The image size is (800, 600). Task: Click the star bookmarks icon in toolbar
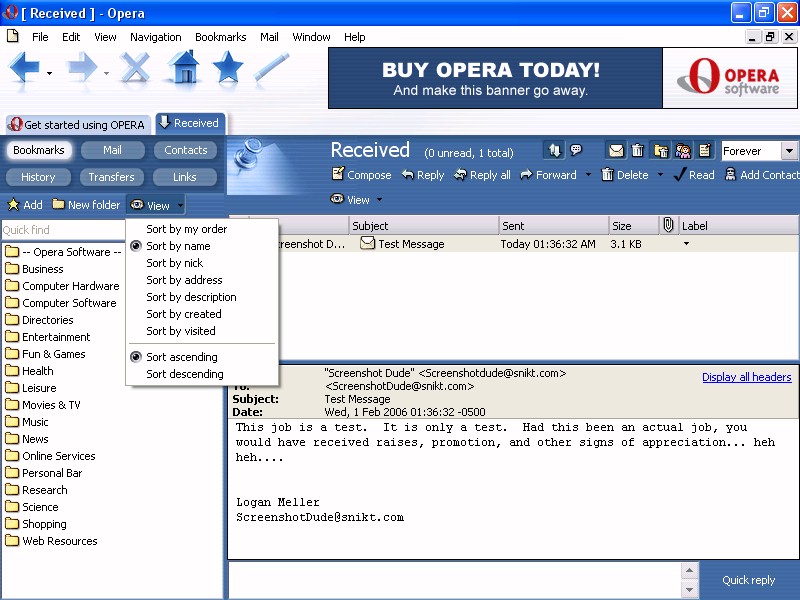point(228,68)
